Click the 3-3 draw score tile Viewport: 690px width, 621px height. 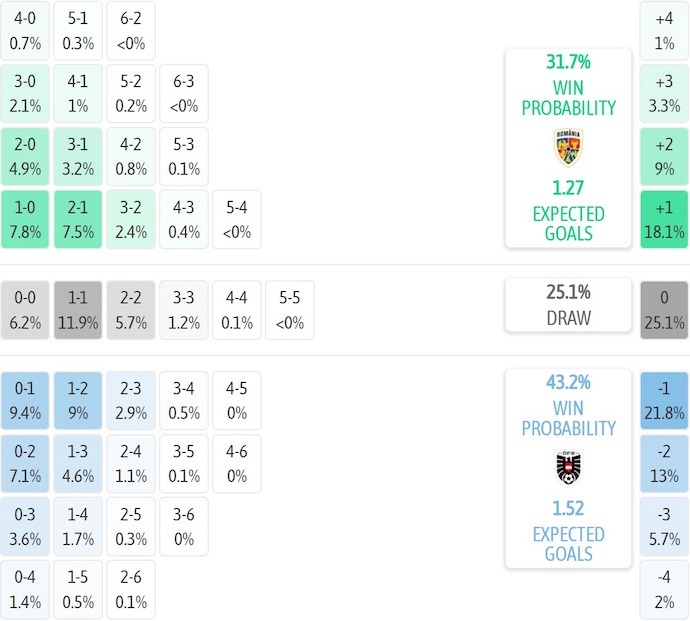(x=184, y=310)
